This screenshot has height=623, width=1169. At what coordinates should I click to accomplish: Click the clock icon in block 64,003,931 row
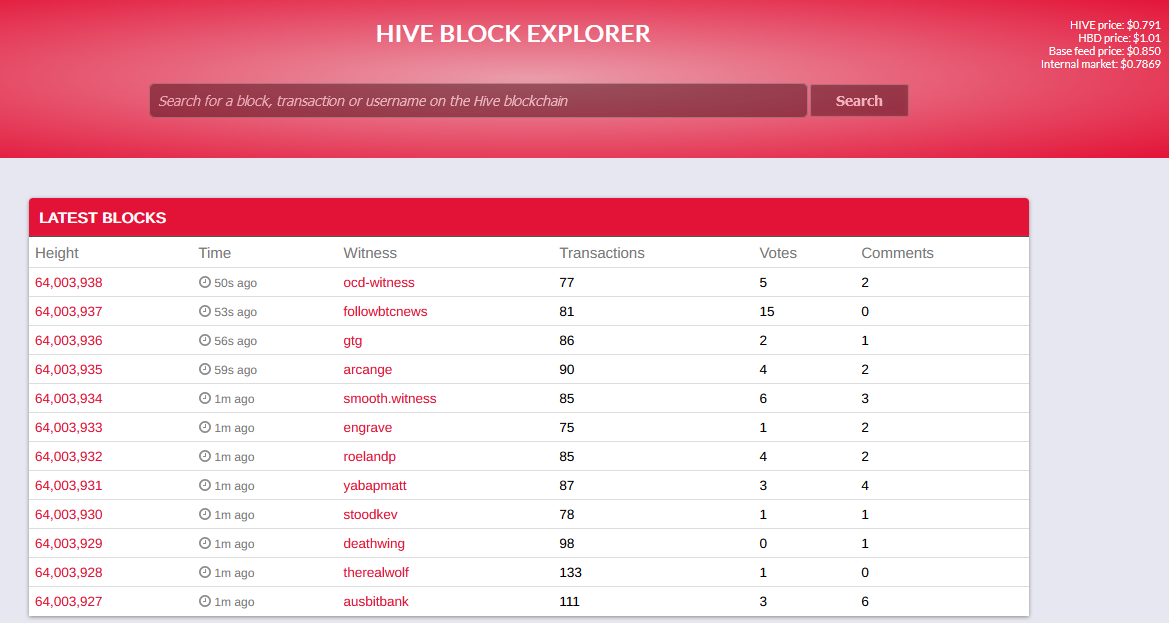[205, 486]
